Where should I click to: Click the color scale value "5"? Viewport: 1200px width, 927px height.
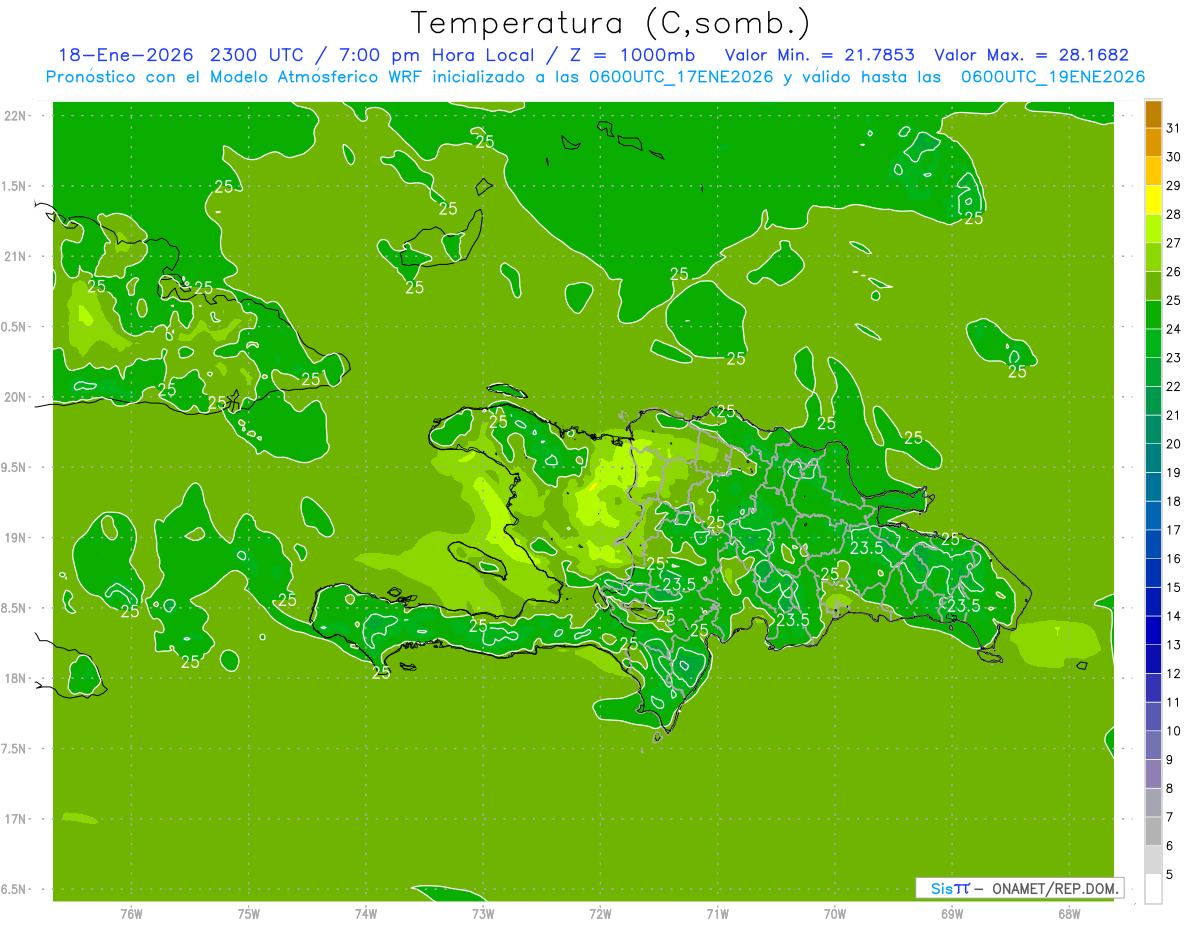tap(1170, 875)
